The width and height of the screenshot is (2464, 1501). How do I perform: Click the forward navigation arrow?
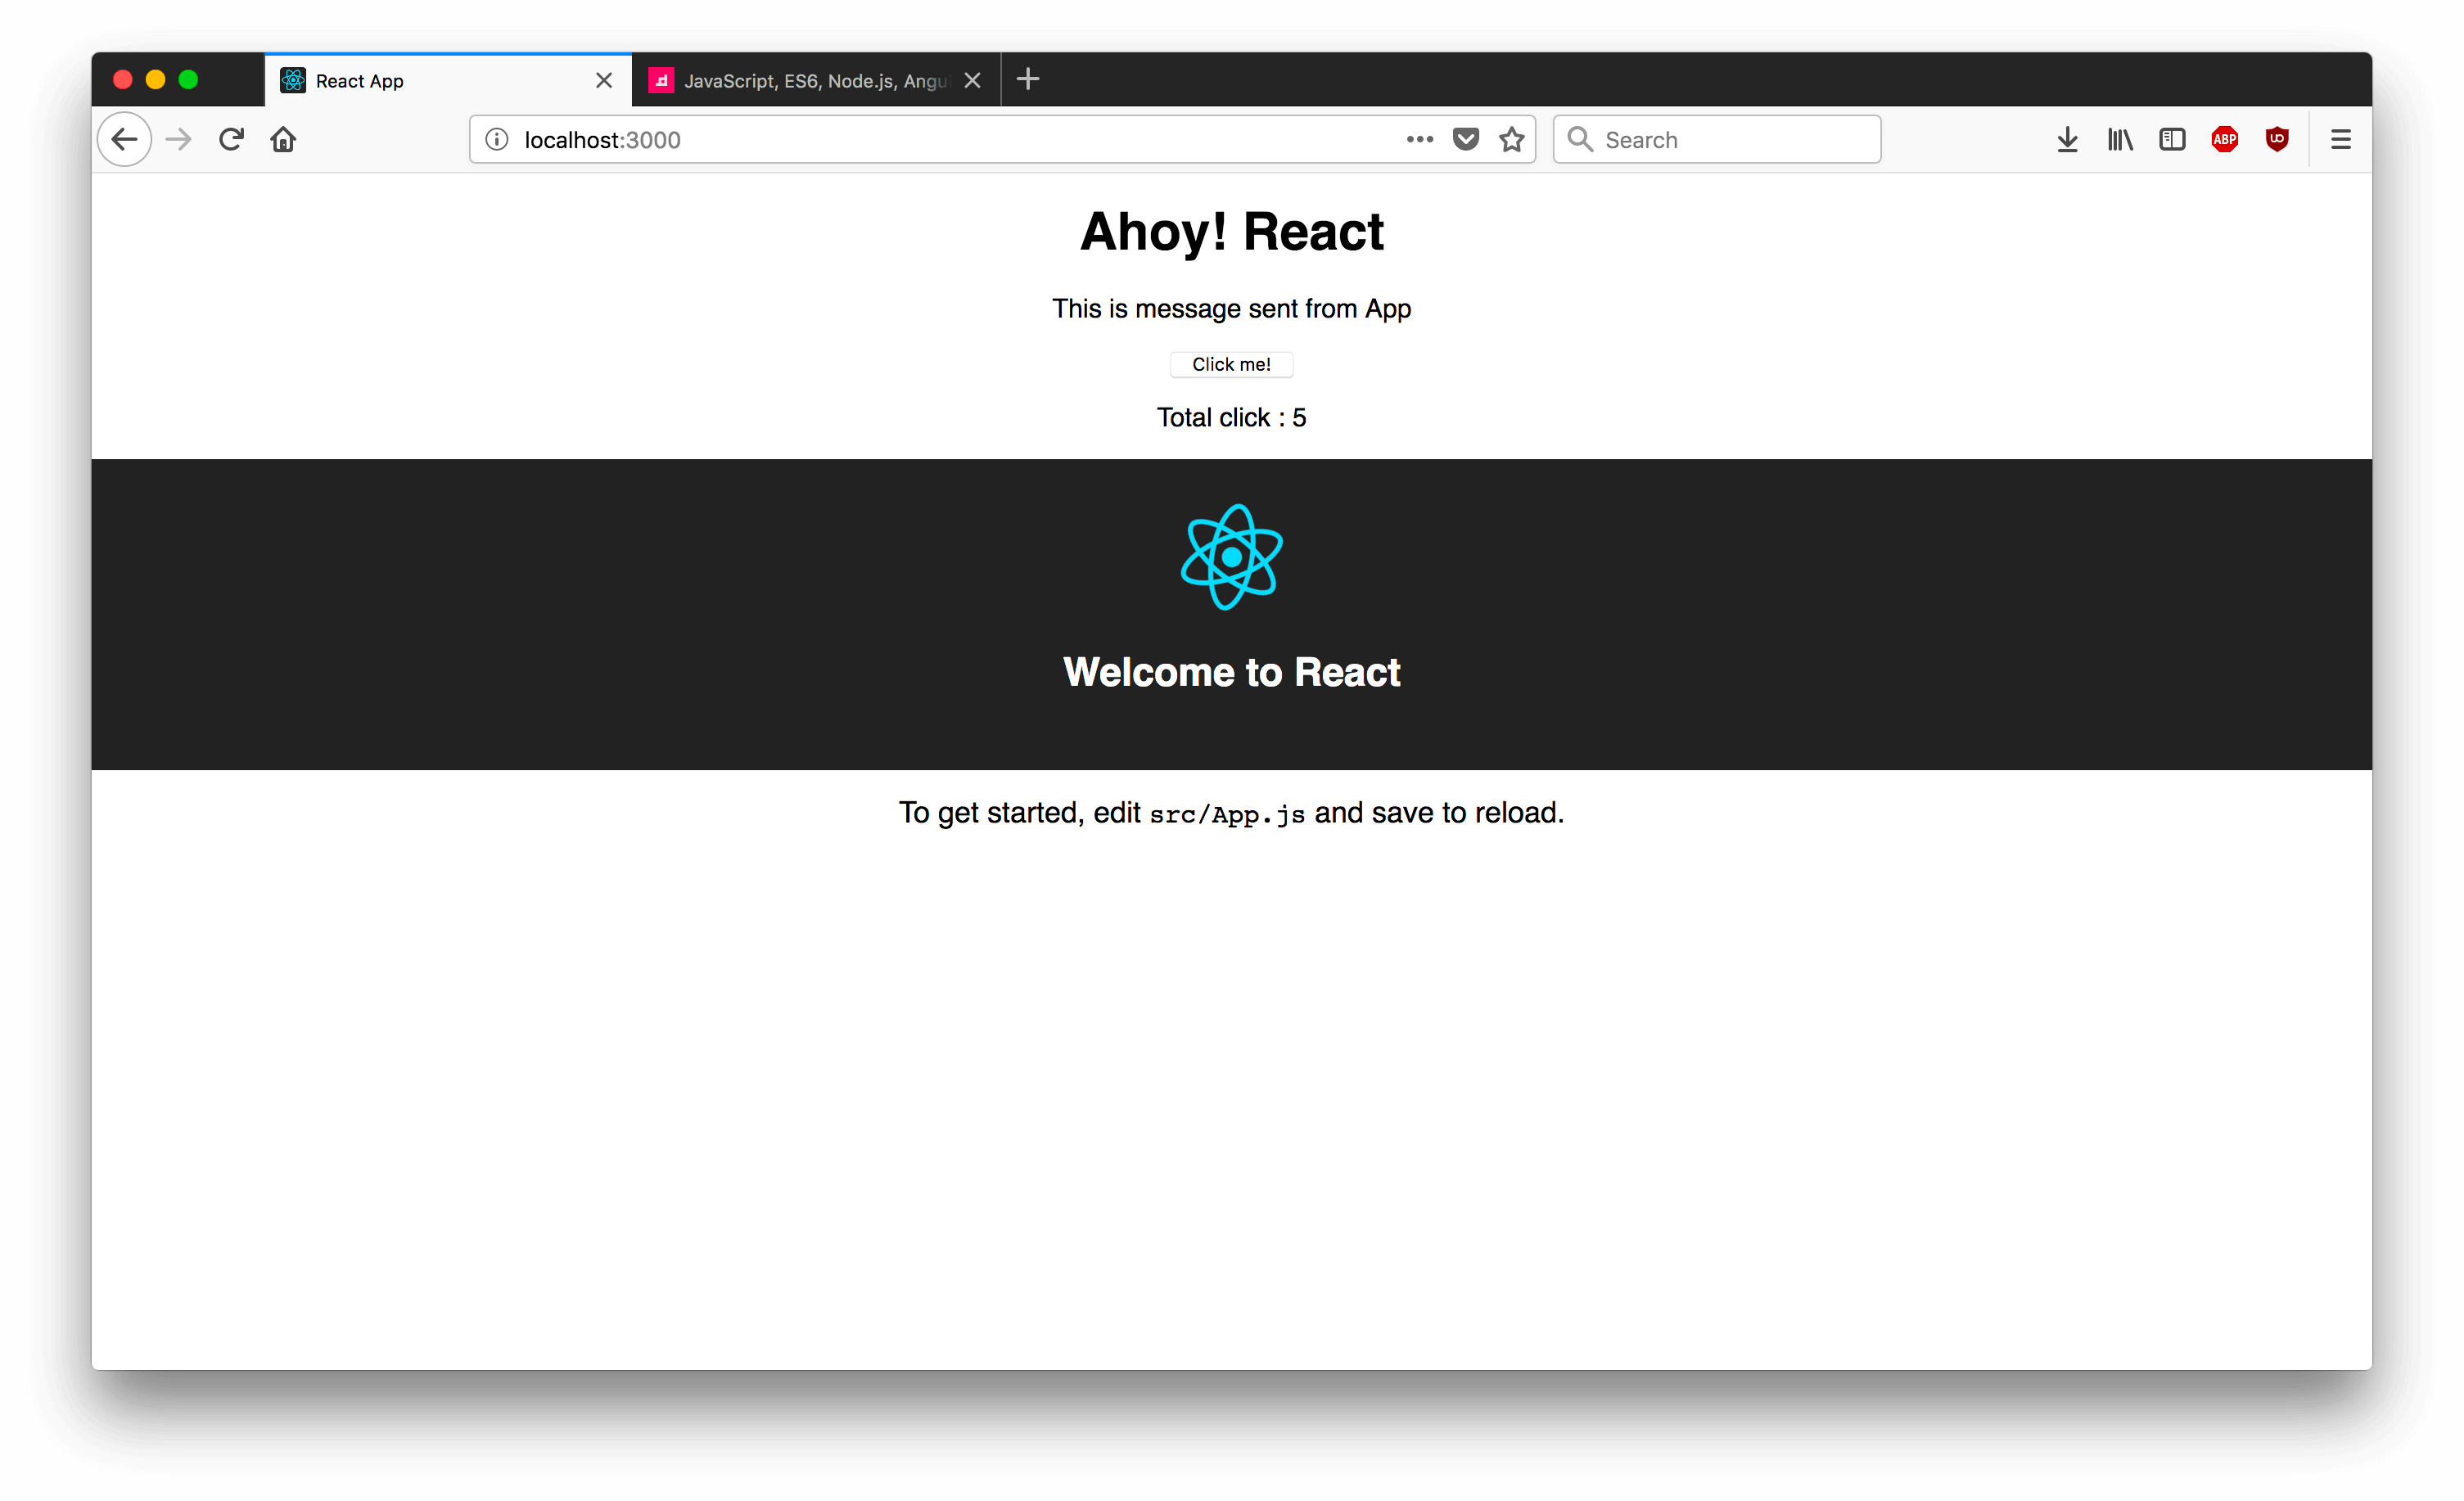point(179,139)
